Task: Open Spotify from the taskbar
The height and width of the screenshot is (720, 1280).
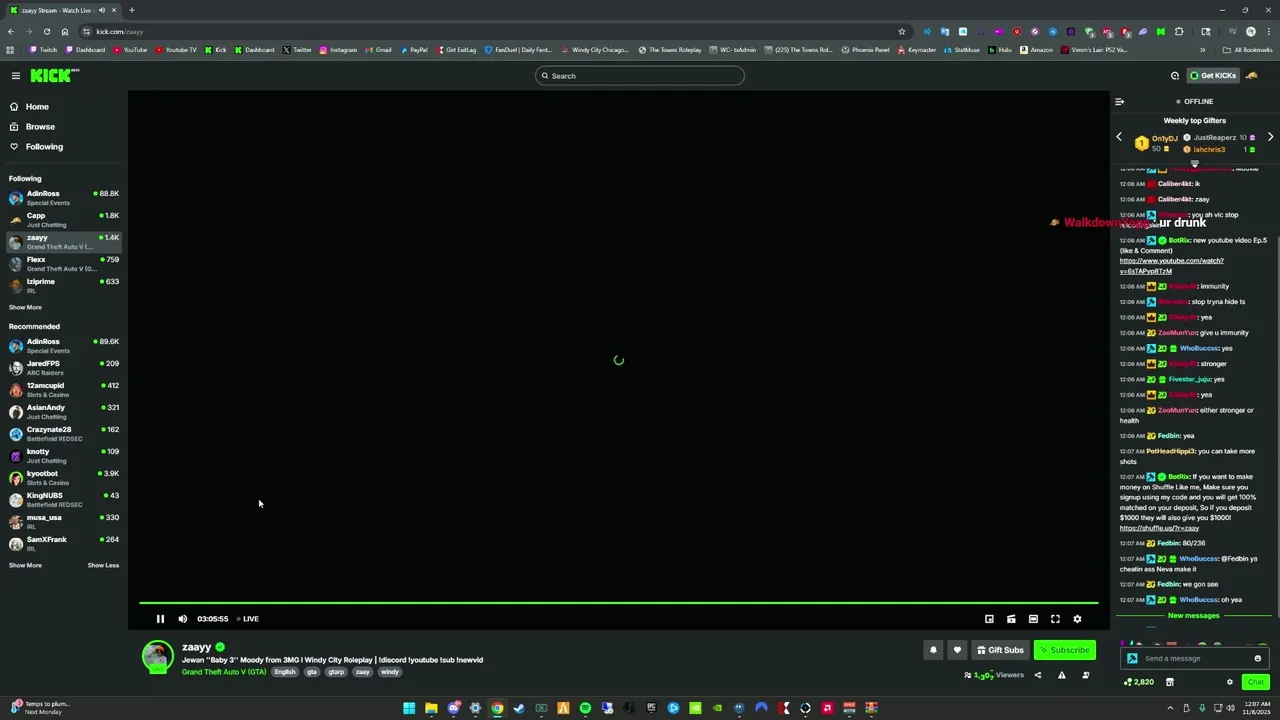Action: coord(585,708)
